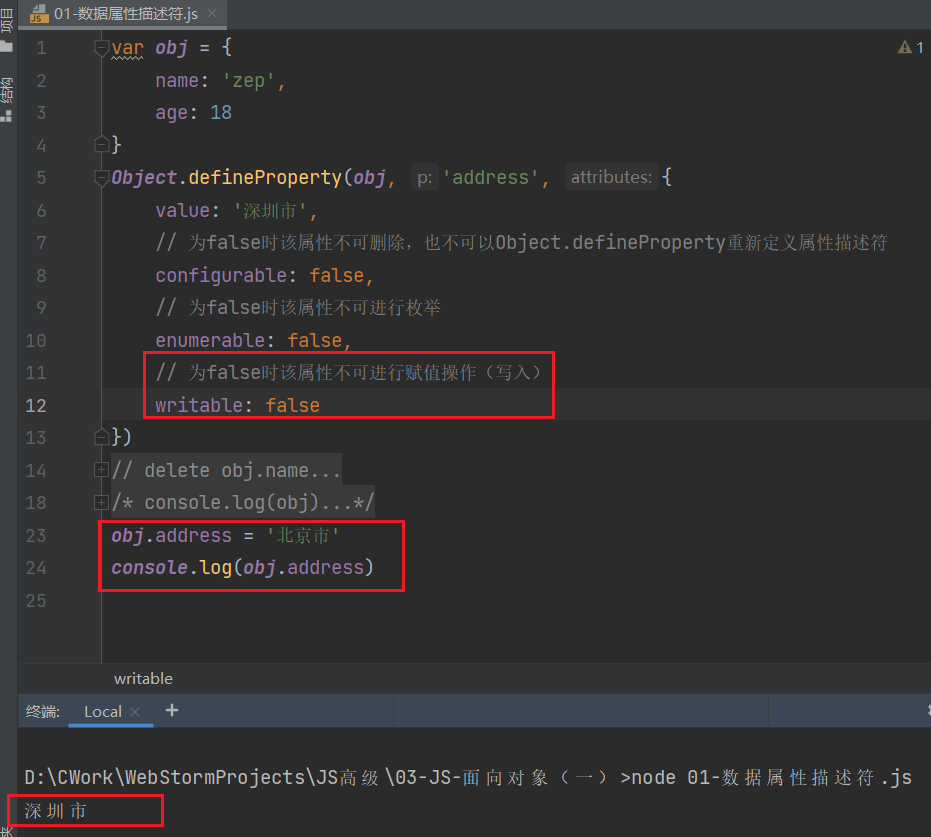Viewport: 931px width, 837px height.
Task: Open the 结构 tool window sidebar
Action: click(7, 99)
